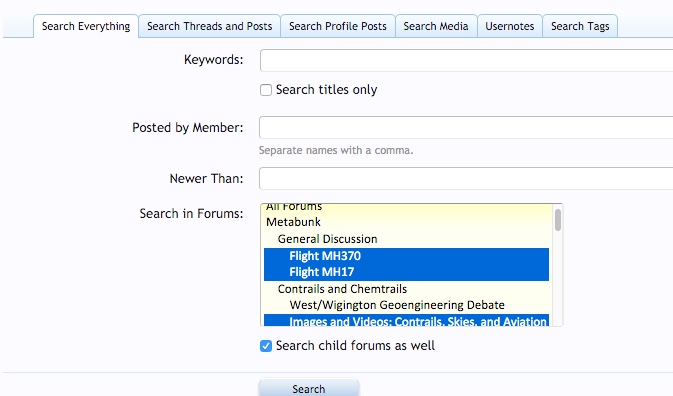Select Contrails and Chemtrails forum entry
The height and width of the screenshot is (396, 673).
(x=406, y=289)
